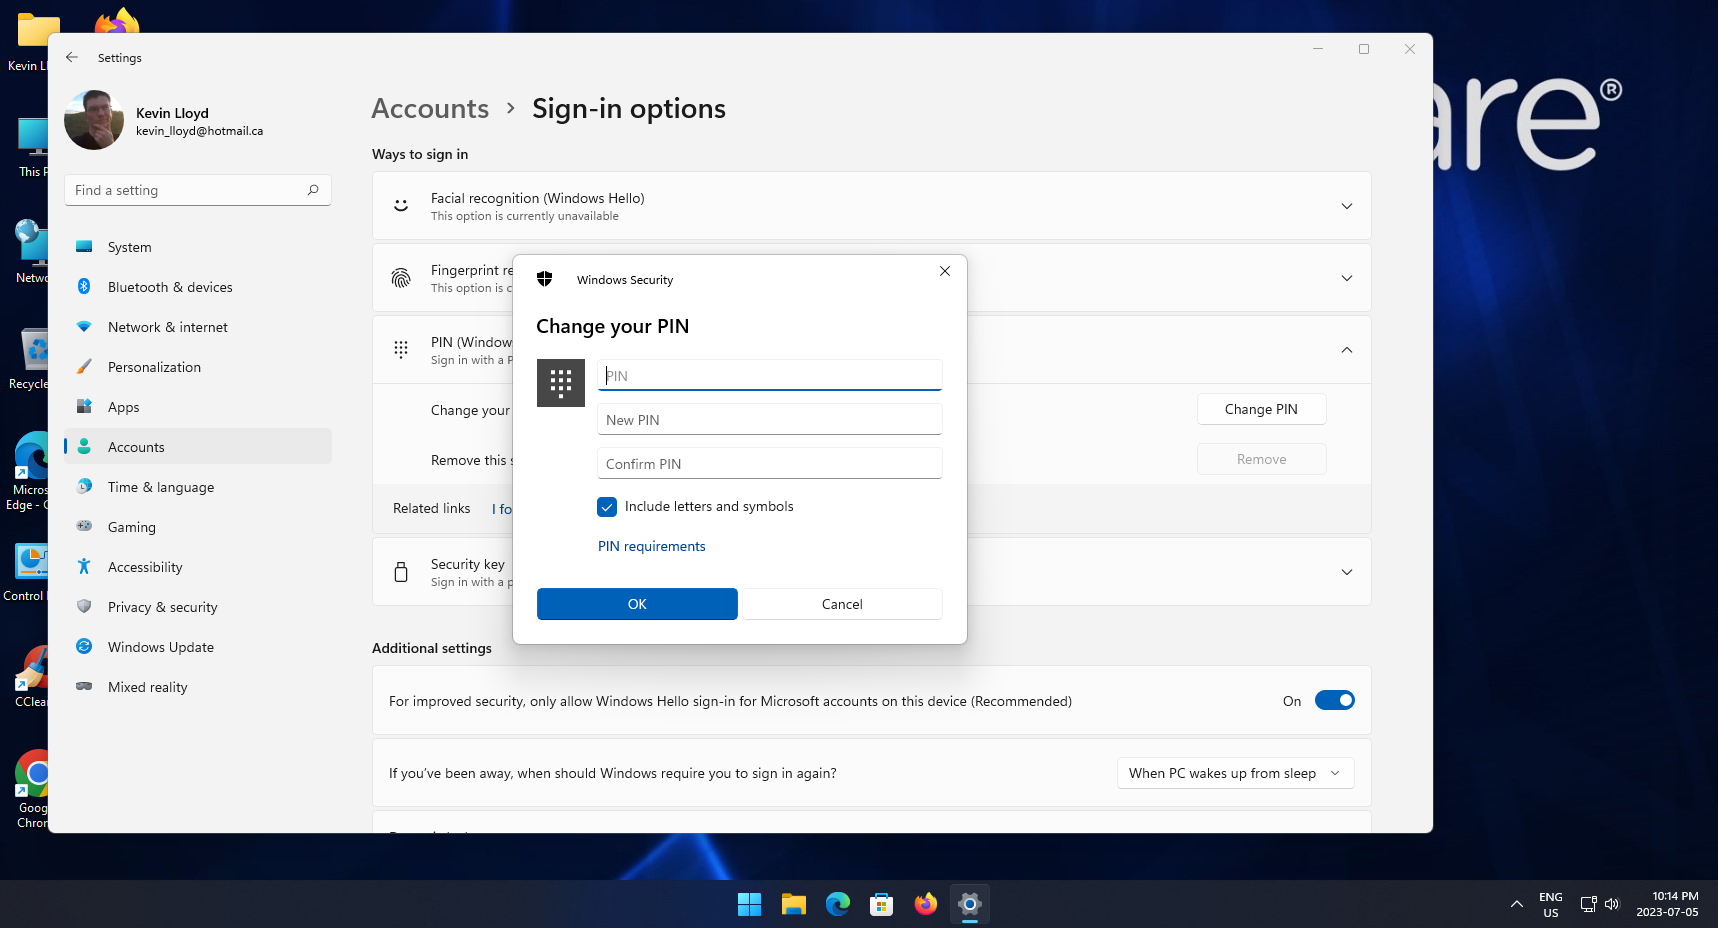Open Privacy & security shield icon
The image size is (1718, 928).
84,607
